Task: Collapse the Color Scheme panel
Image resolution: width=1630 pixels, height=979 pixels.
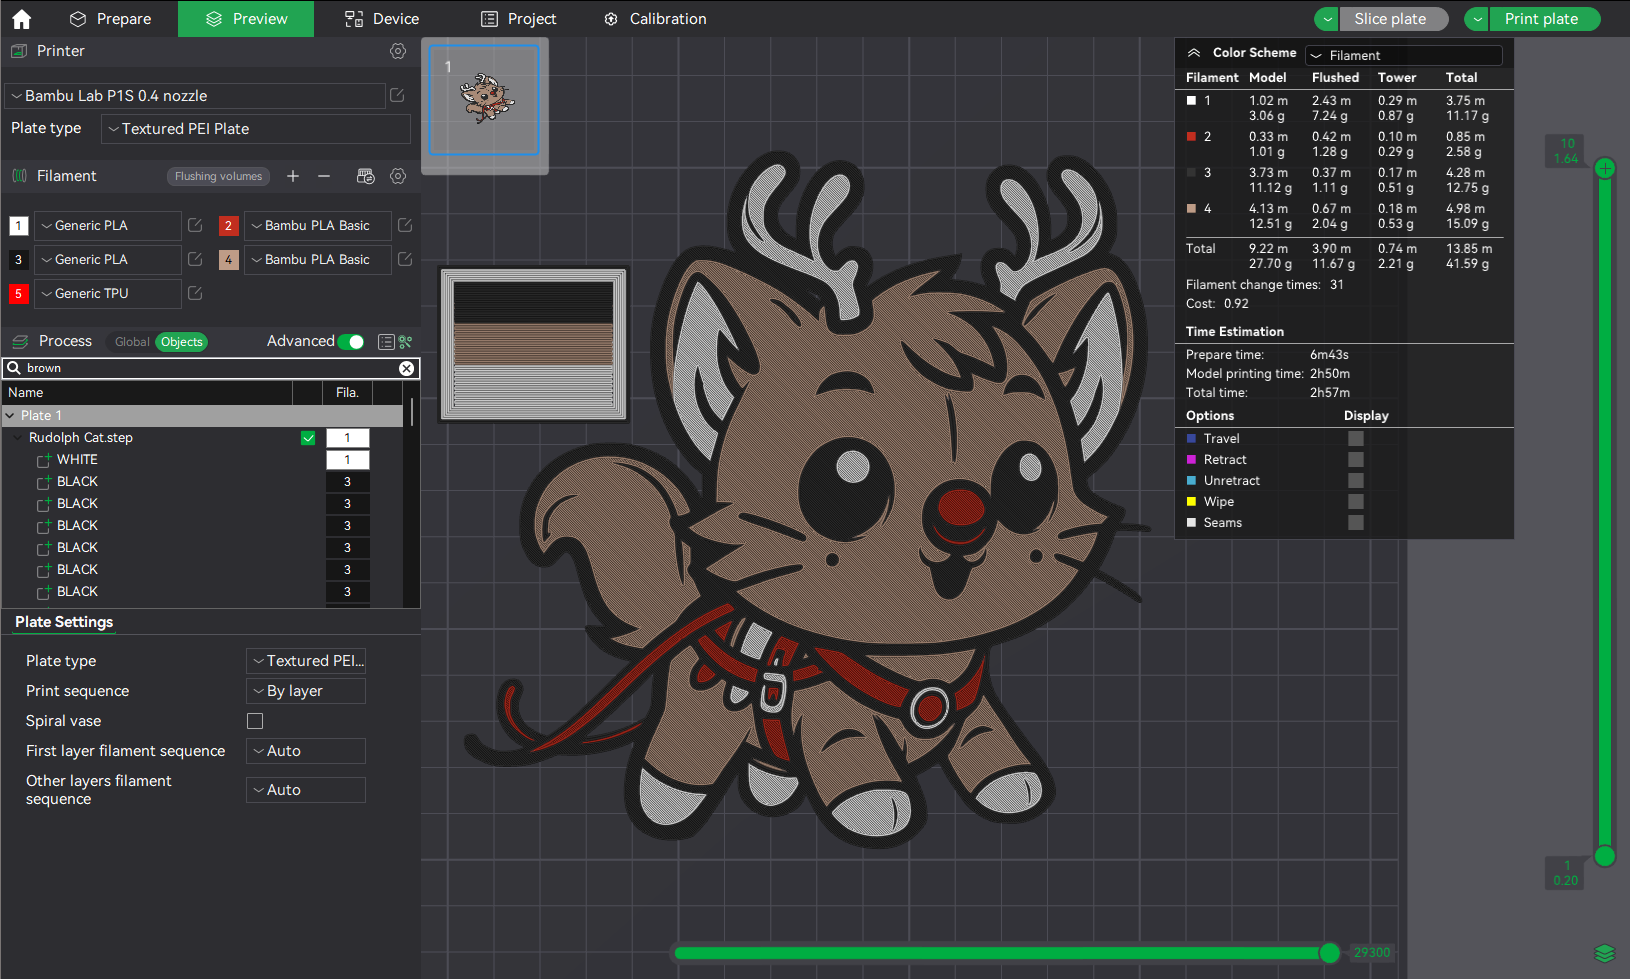Action: click(1194, 53)
